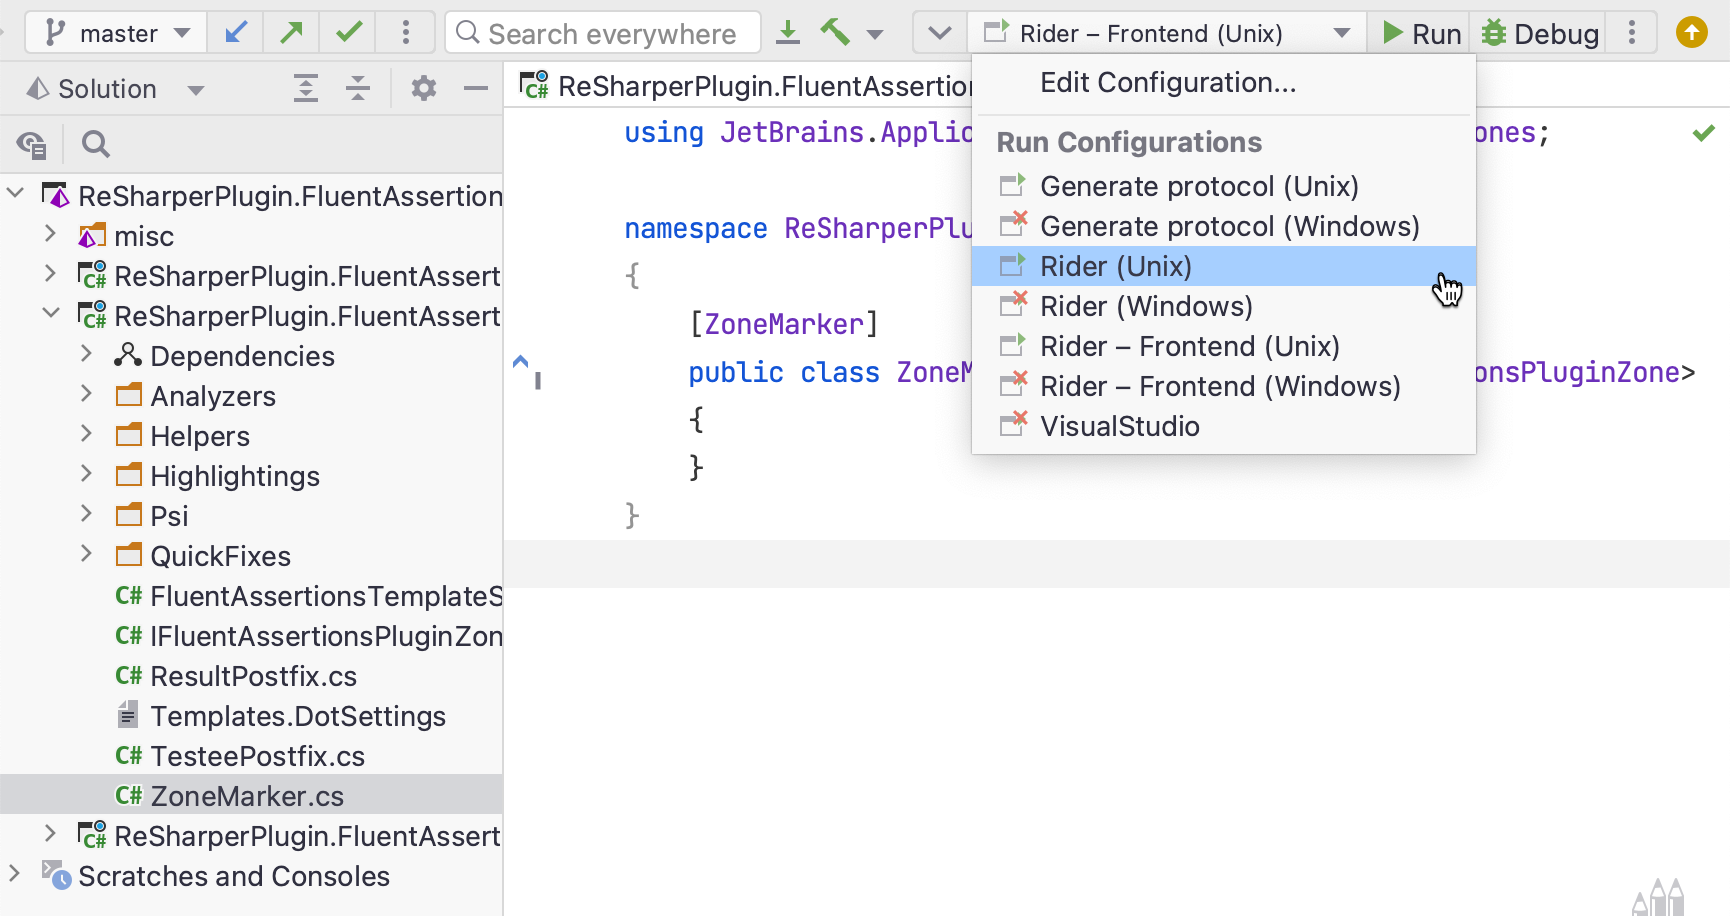Locate opened file using the eye icon
Screen dimensions: 1730x916
pos(33,145)
